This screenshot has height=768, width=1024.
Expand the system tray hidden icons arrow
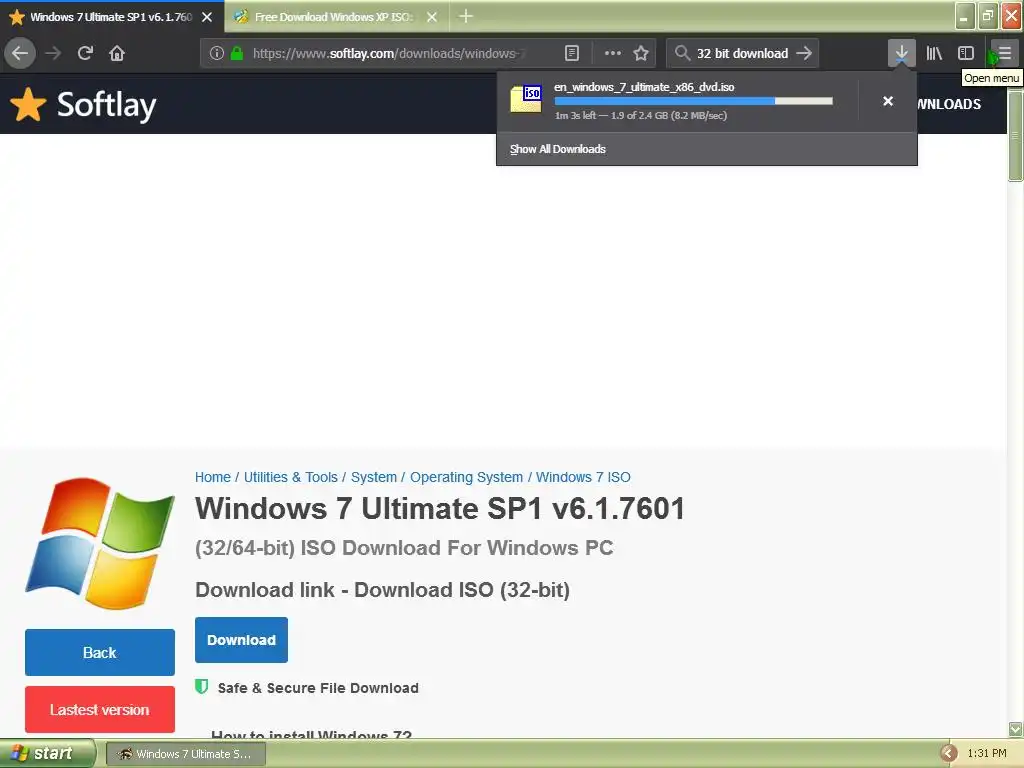(949, 754)
